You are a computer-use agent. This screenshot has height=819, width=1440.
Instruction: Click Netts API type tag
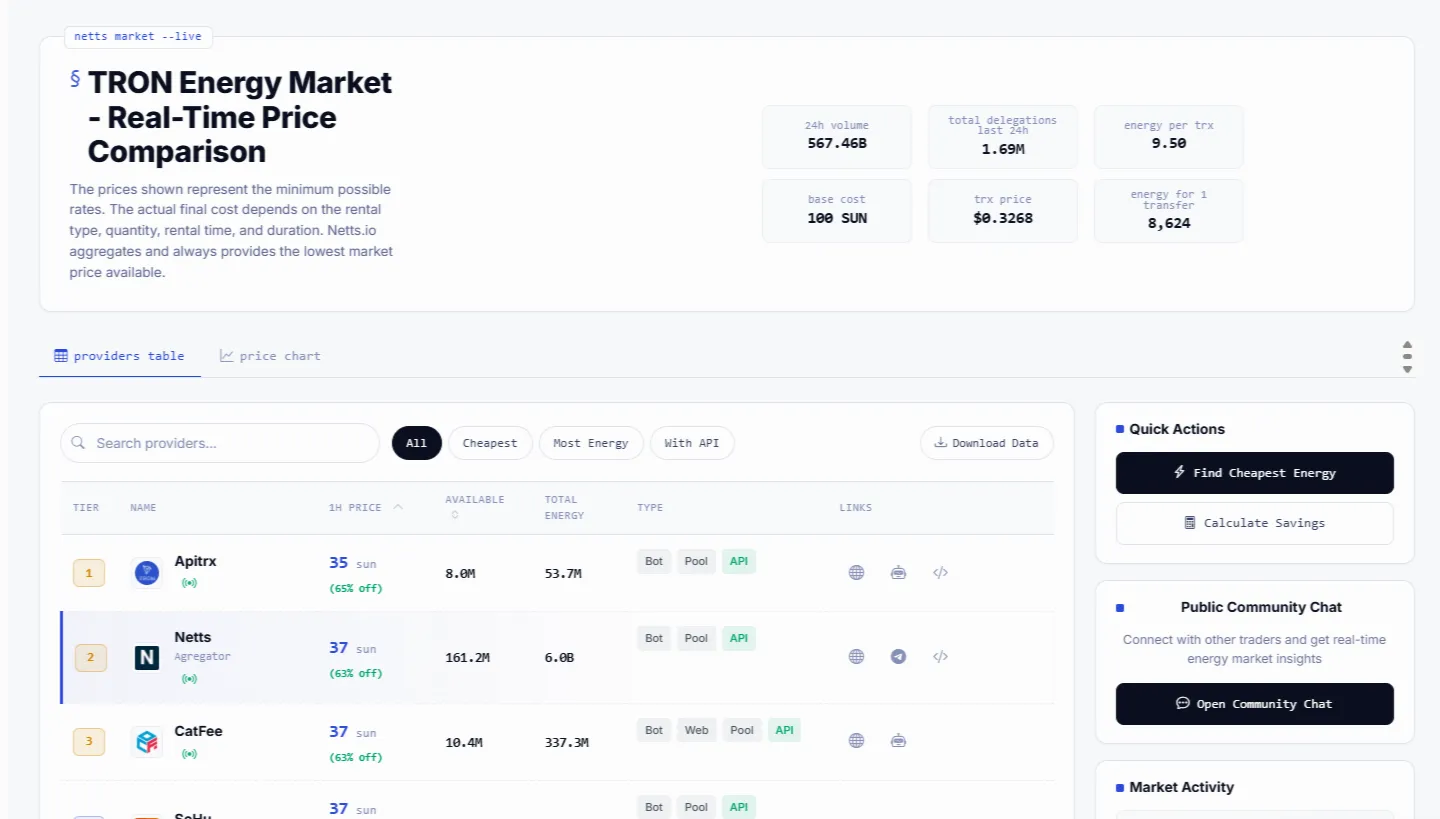point(739,638)
